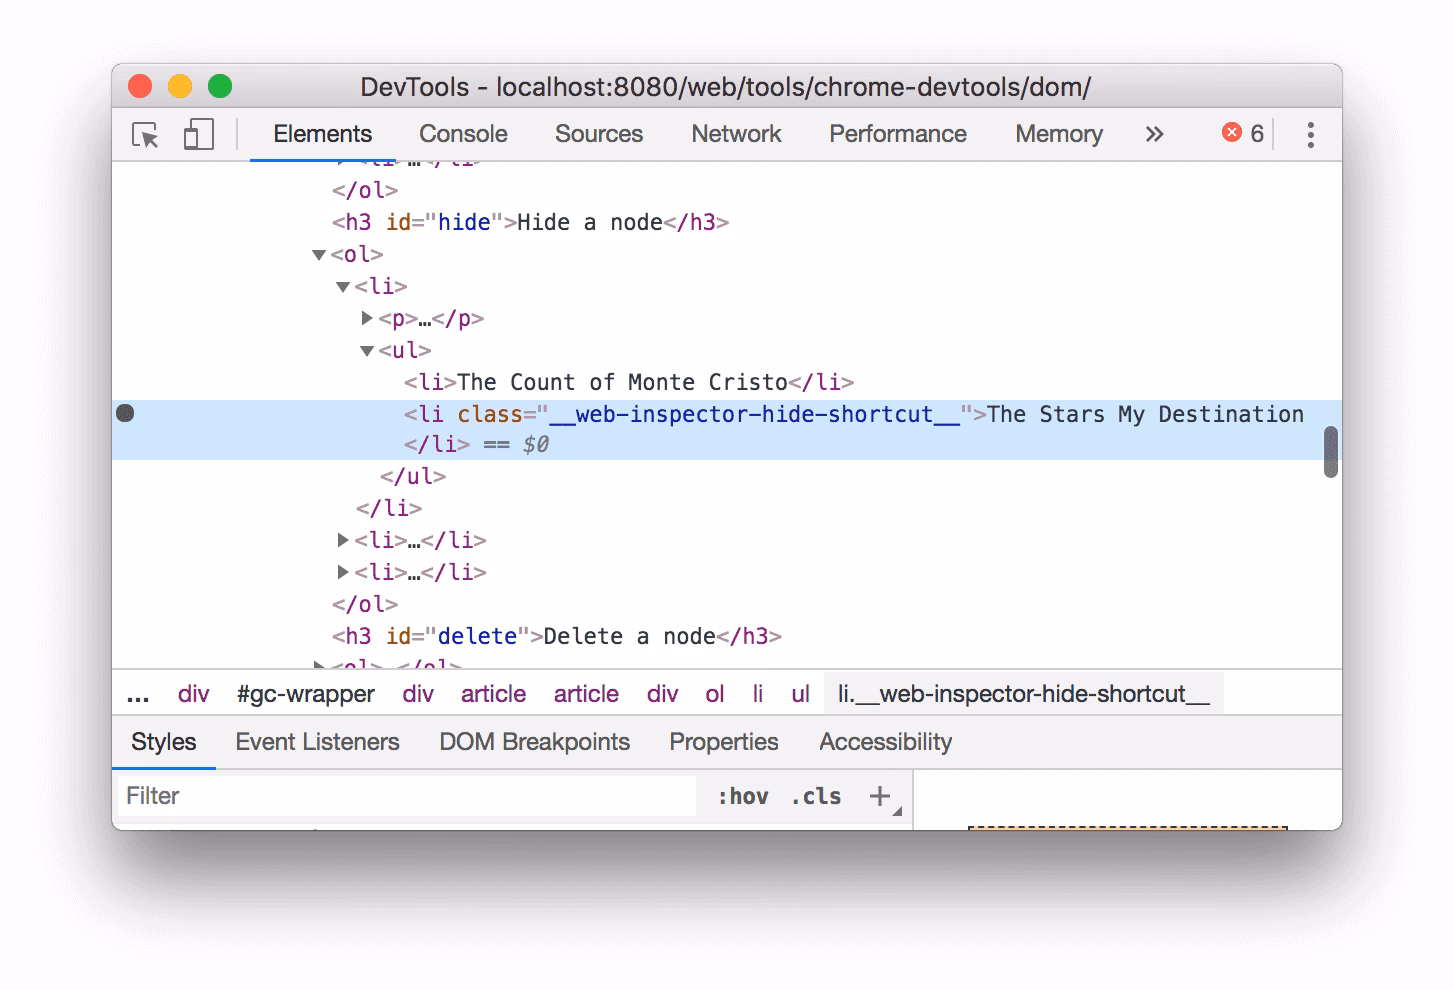
Task: Select the h3 id="hide" node
Action: (x=530, y=222)
